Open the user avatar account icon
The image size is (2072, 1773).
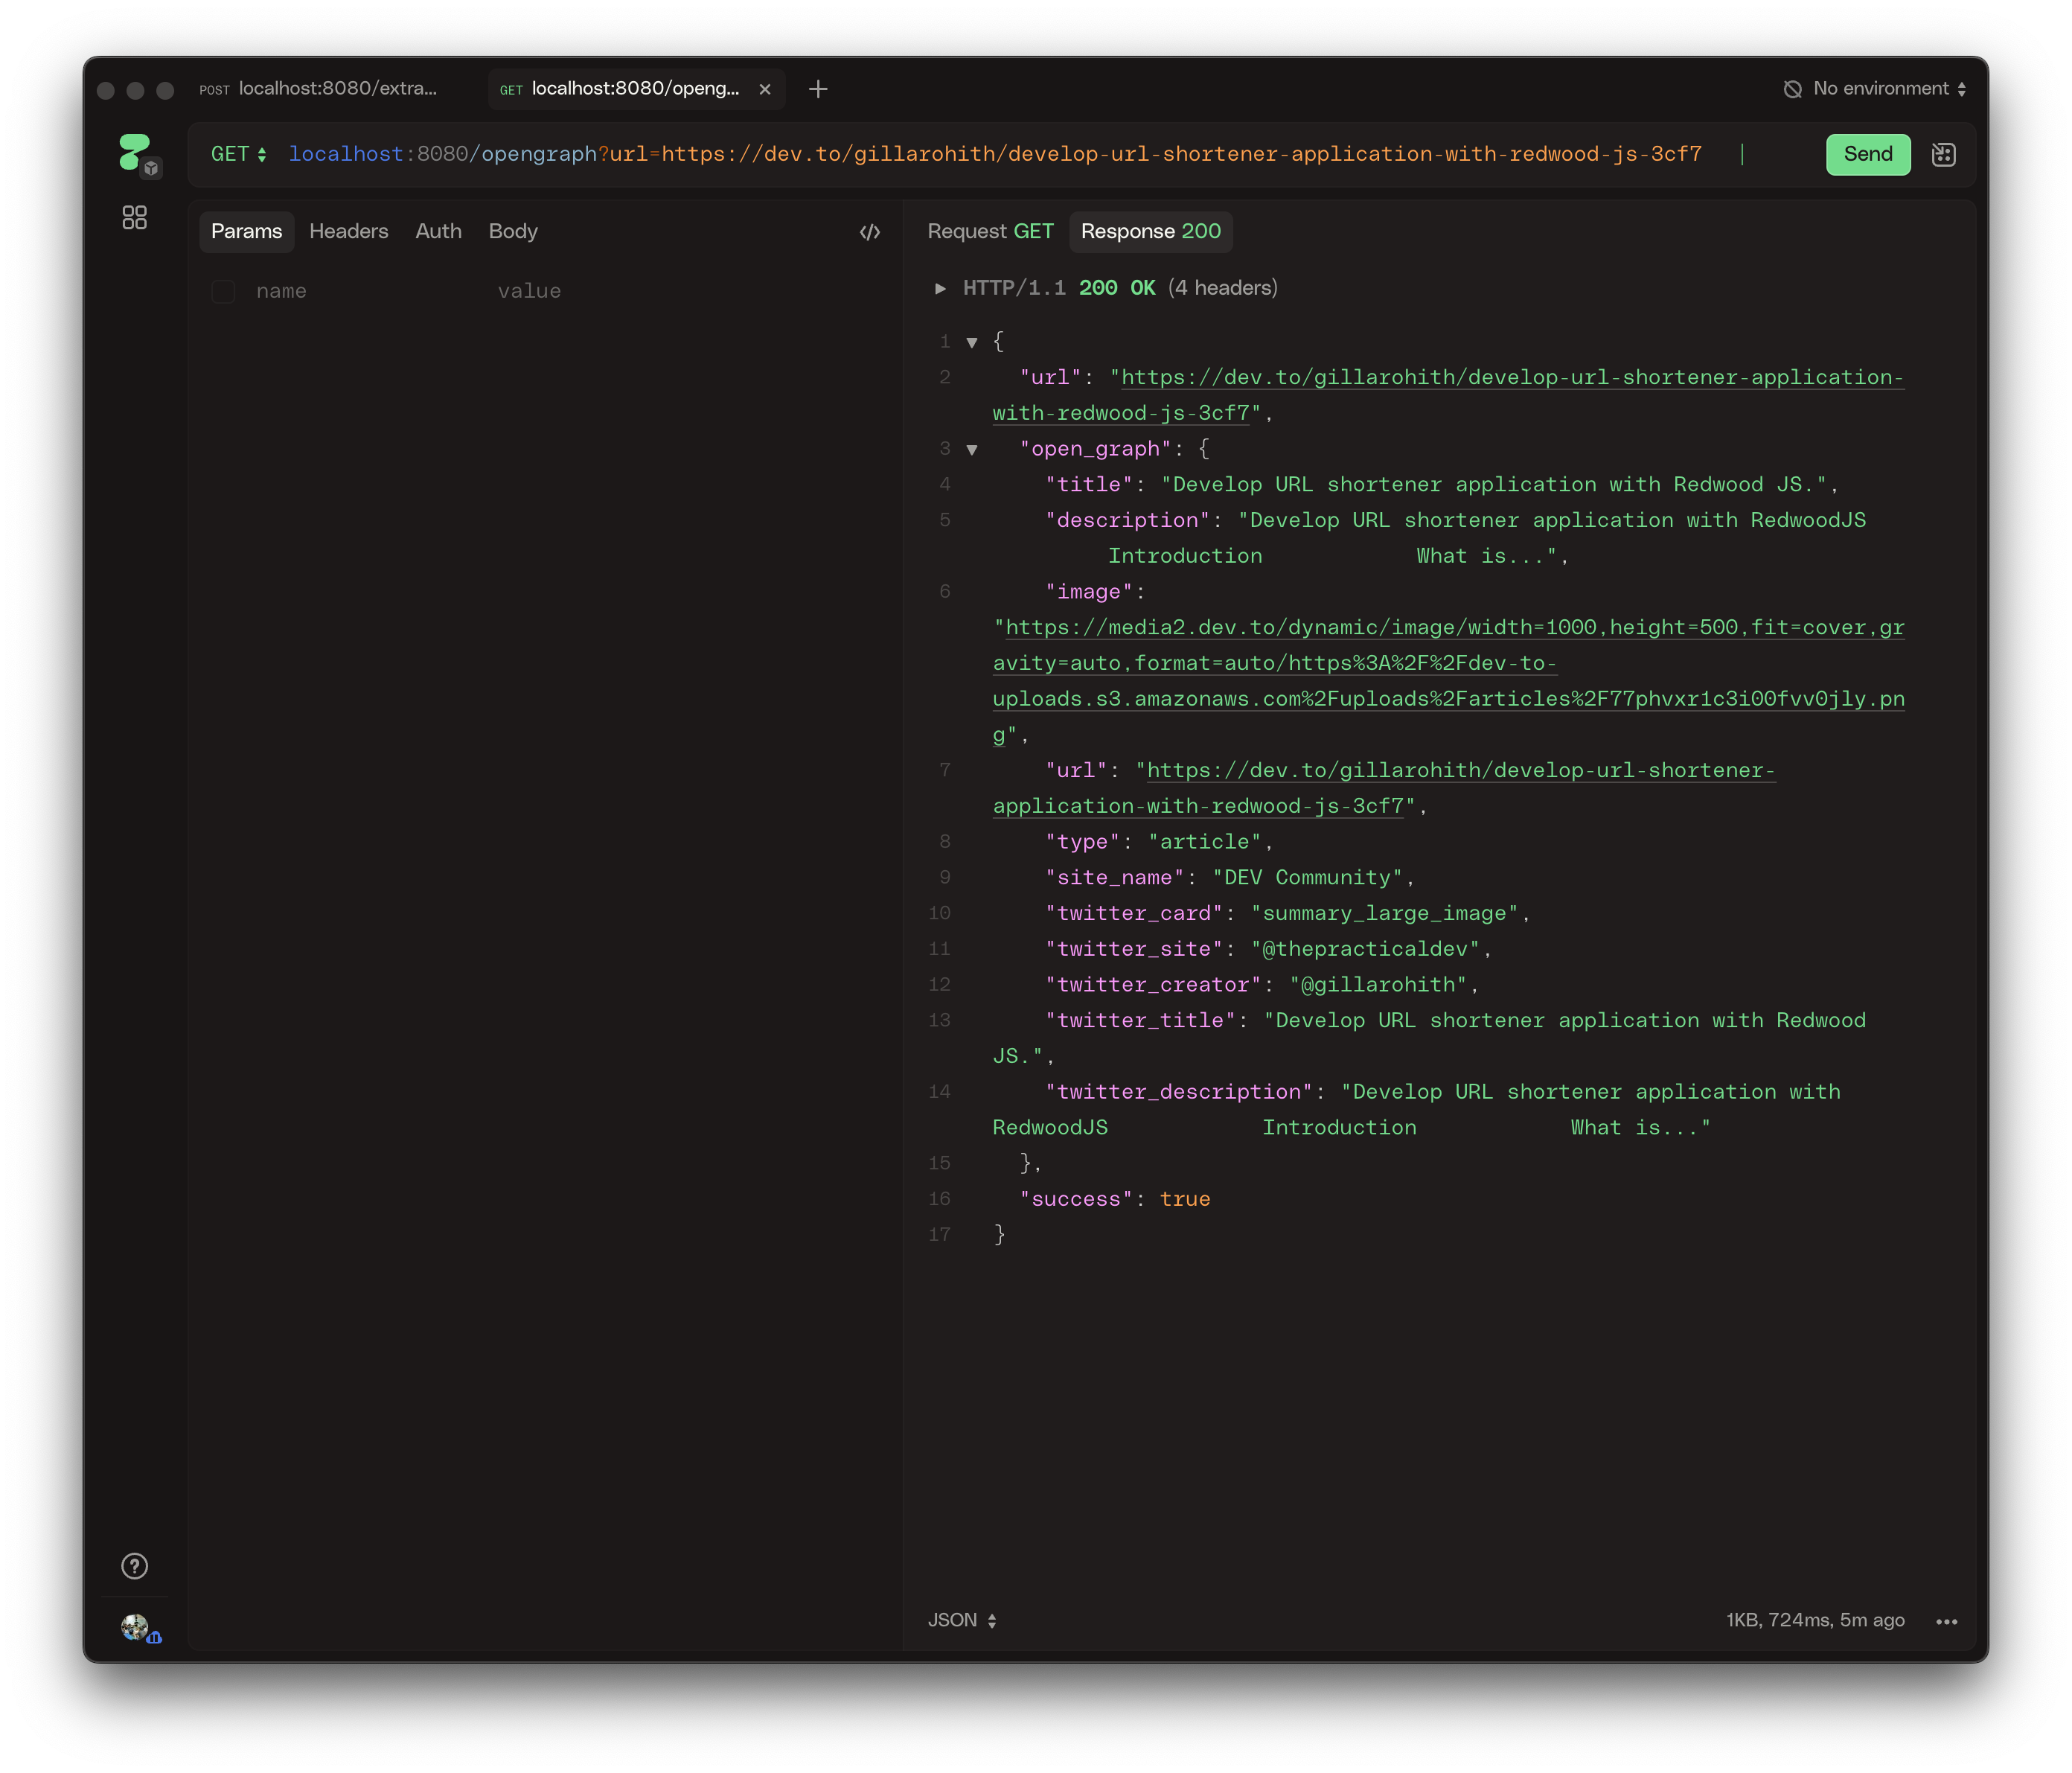(x=136, y=1627)
